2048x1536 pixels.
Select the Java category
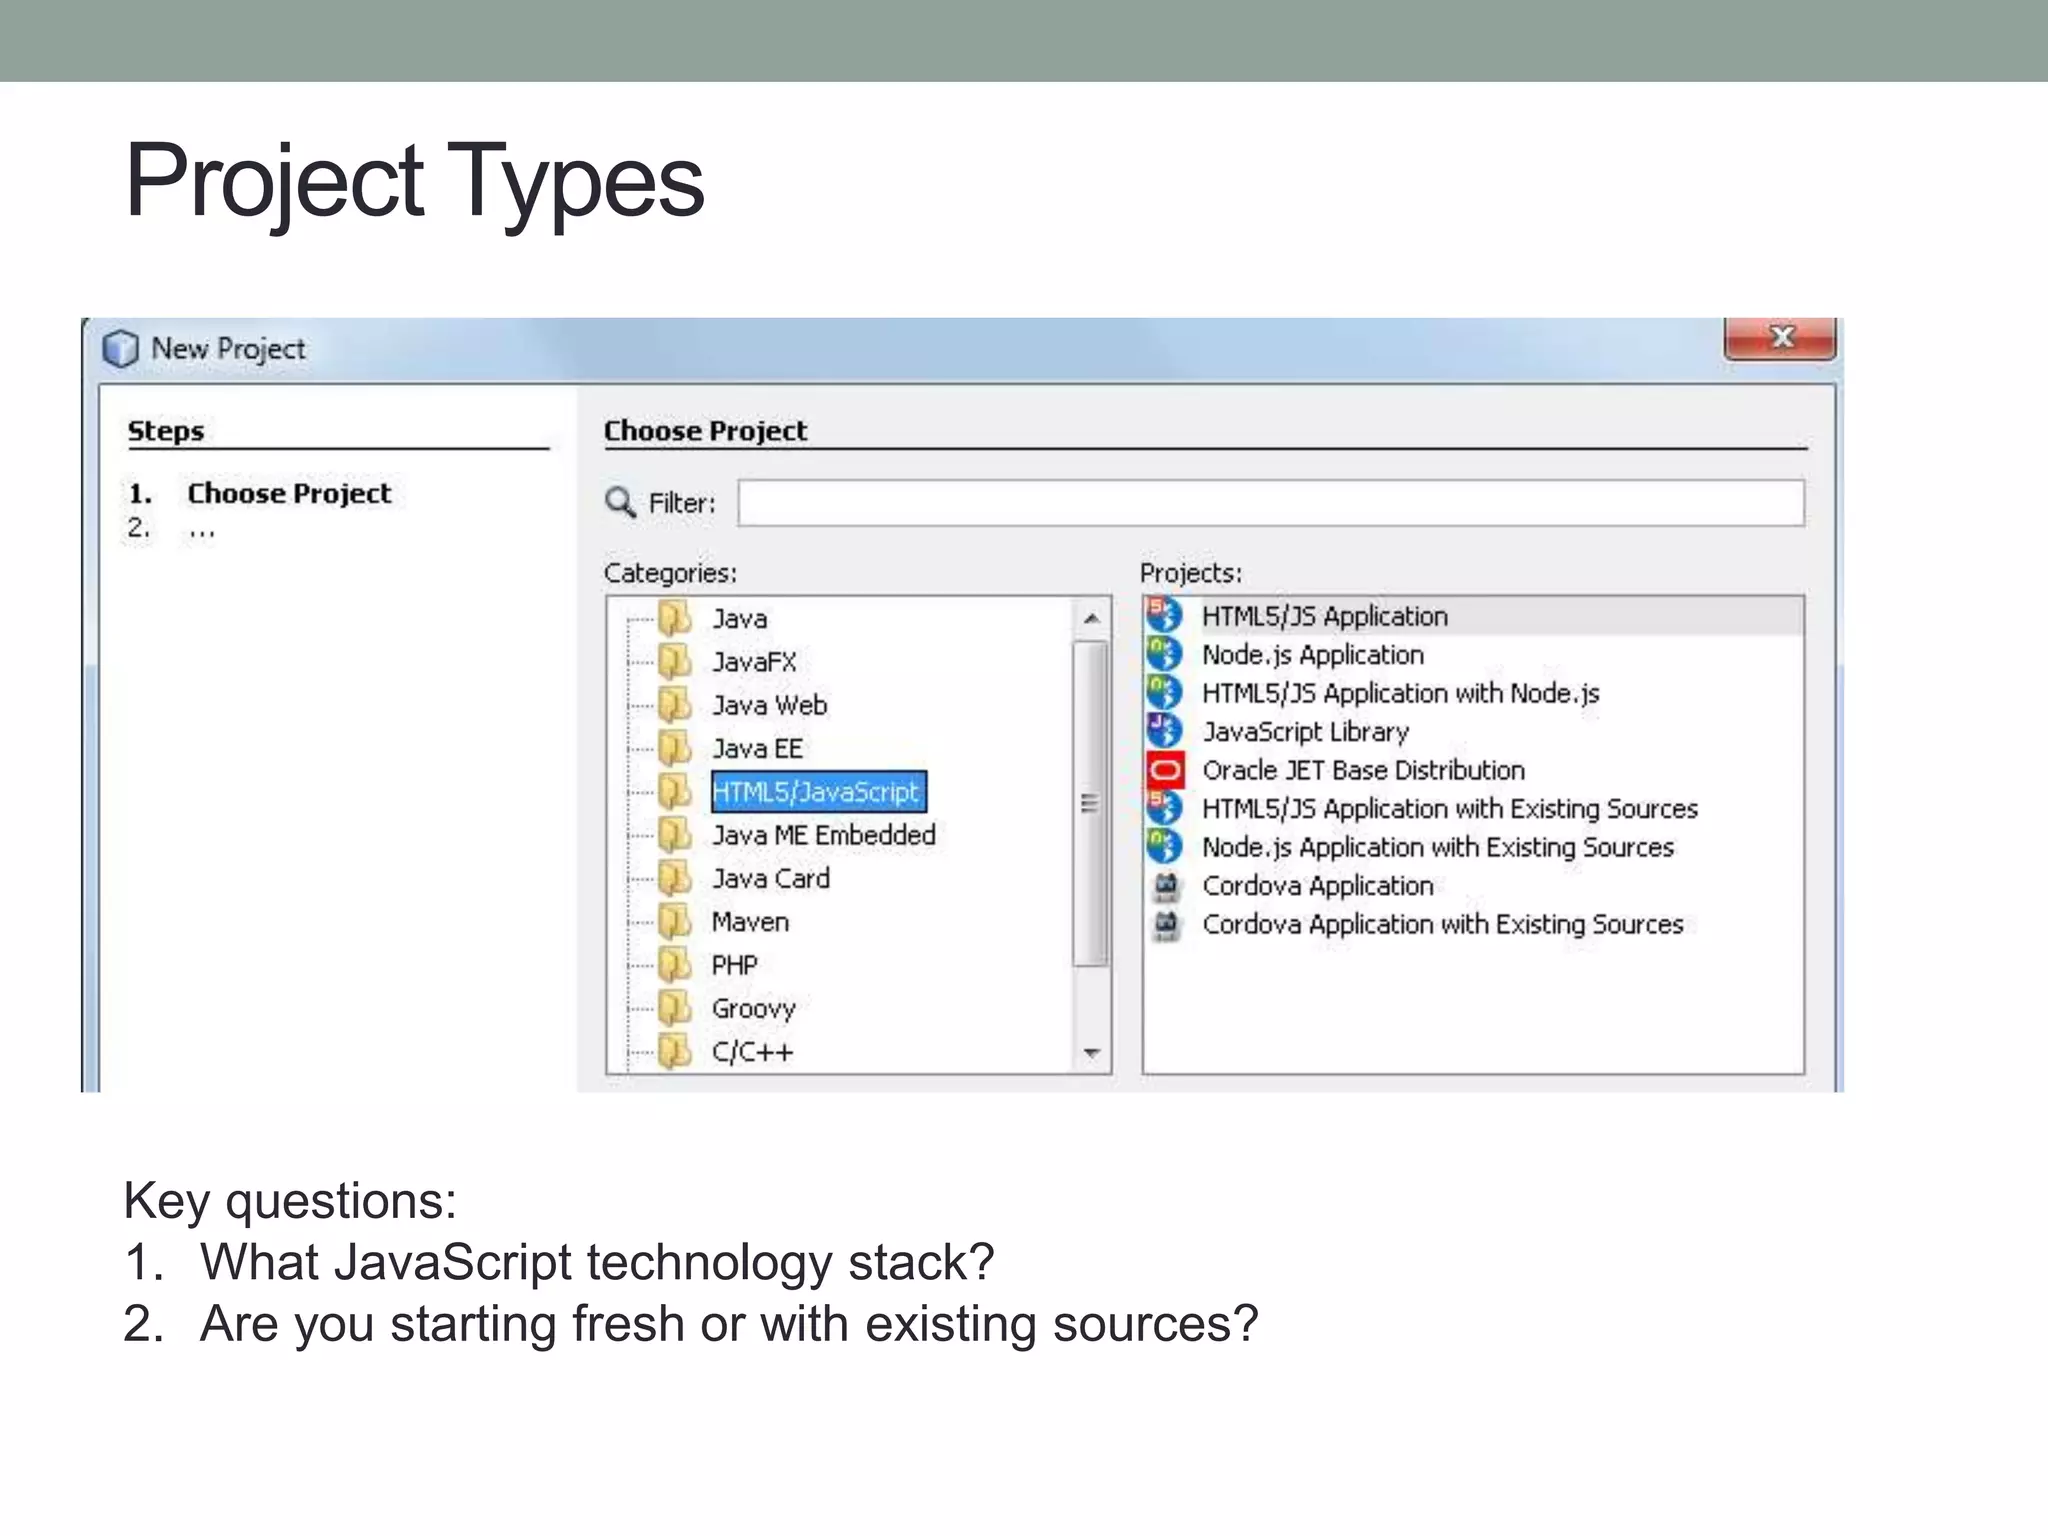tap(739, 619)
